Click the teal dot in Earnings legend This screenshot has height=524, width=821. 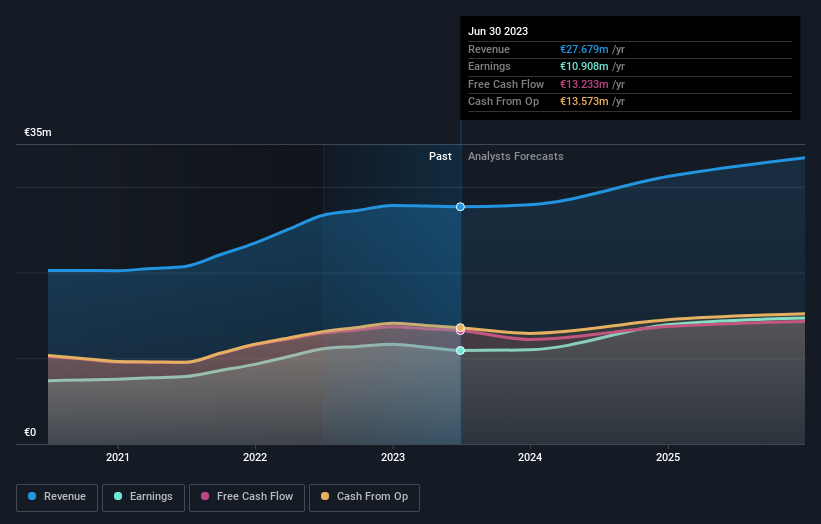click(x=118, y=496)
